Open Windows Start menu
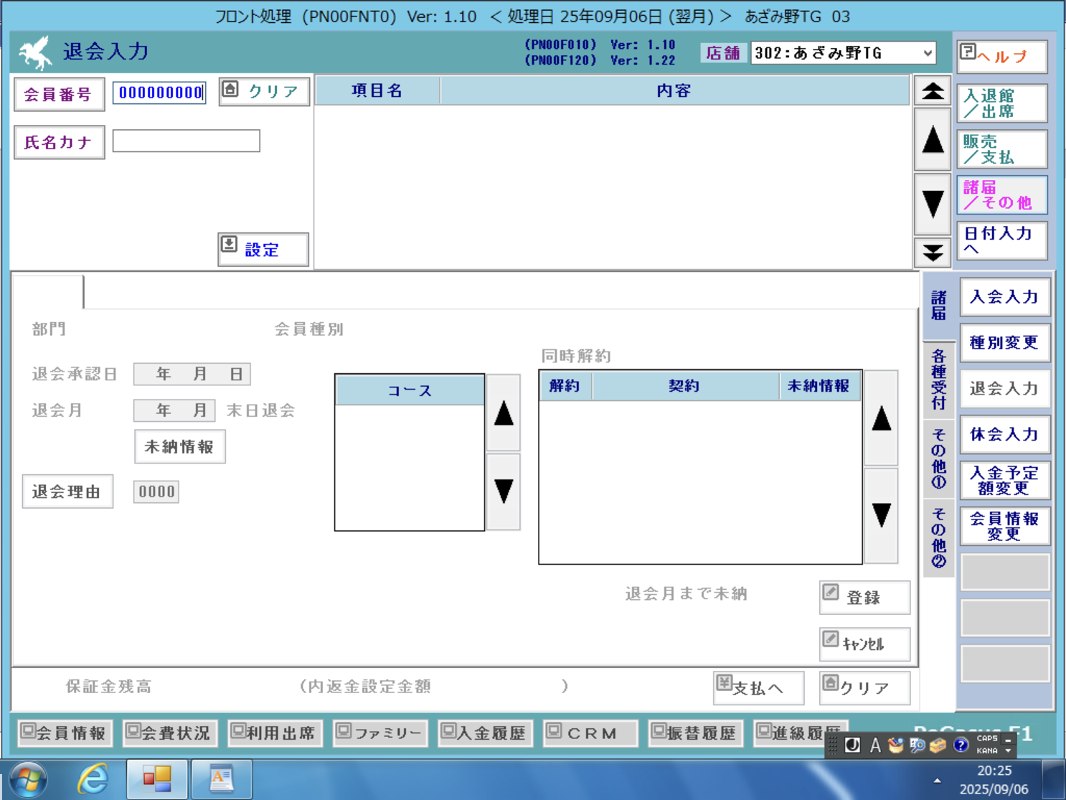1066x800 pixels. pyautogui.click(x=27, y=778)
